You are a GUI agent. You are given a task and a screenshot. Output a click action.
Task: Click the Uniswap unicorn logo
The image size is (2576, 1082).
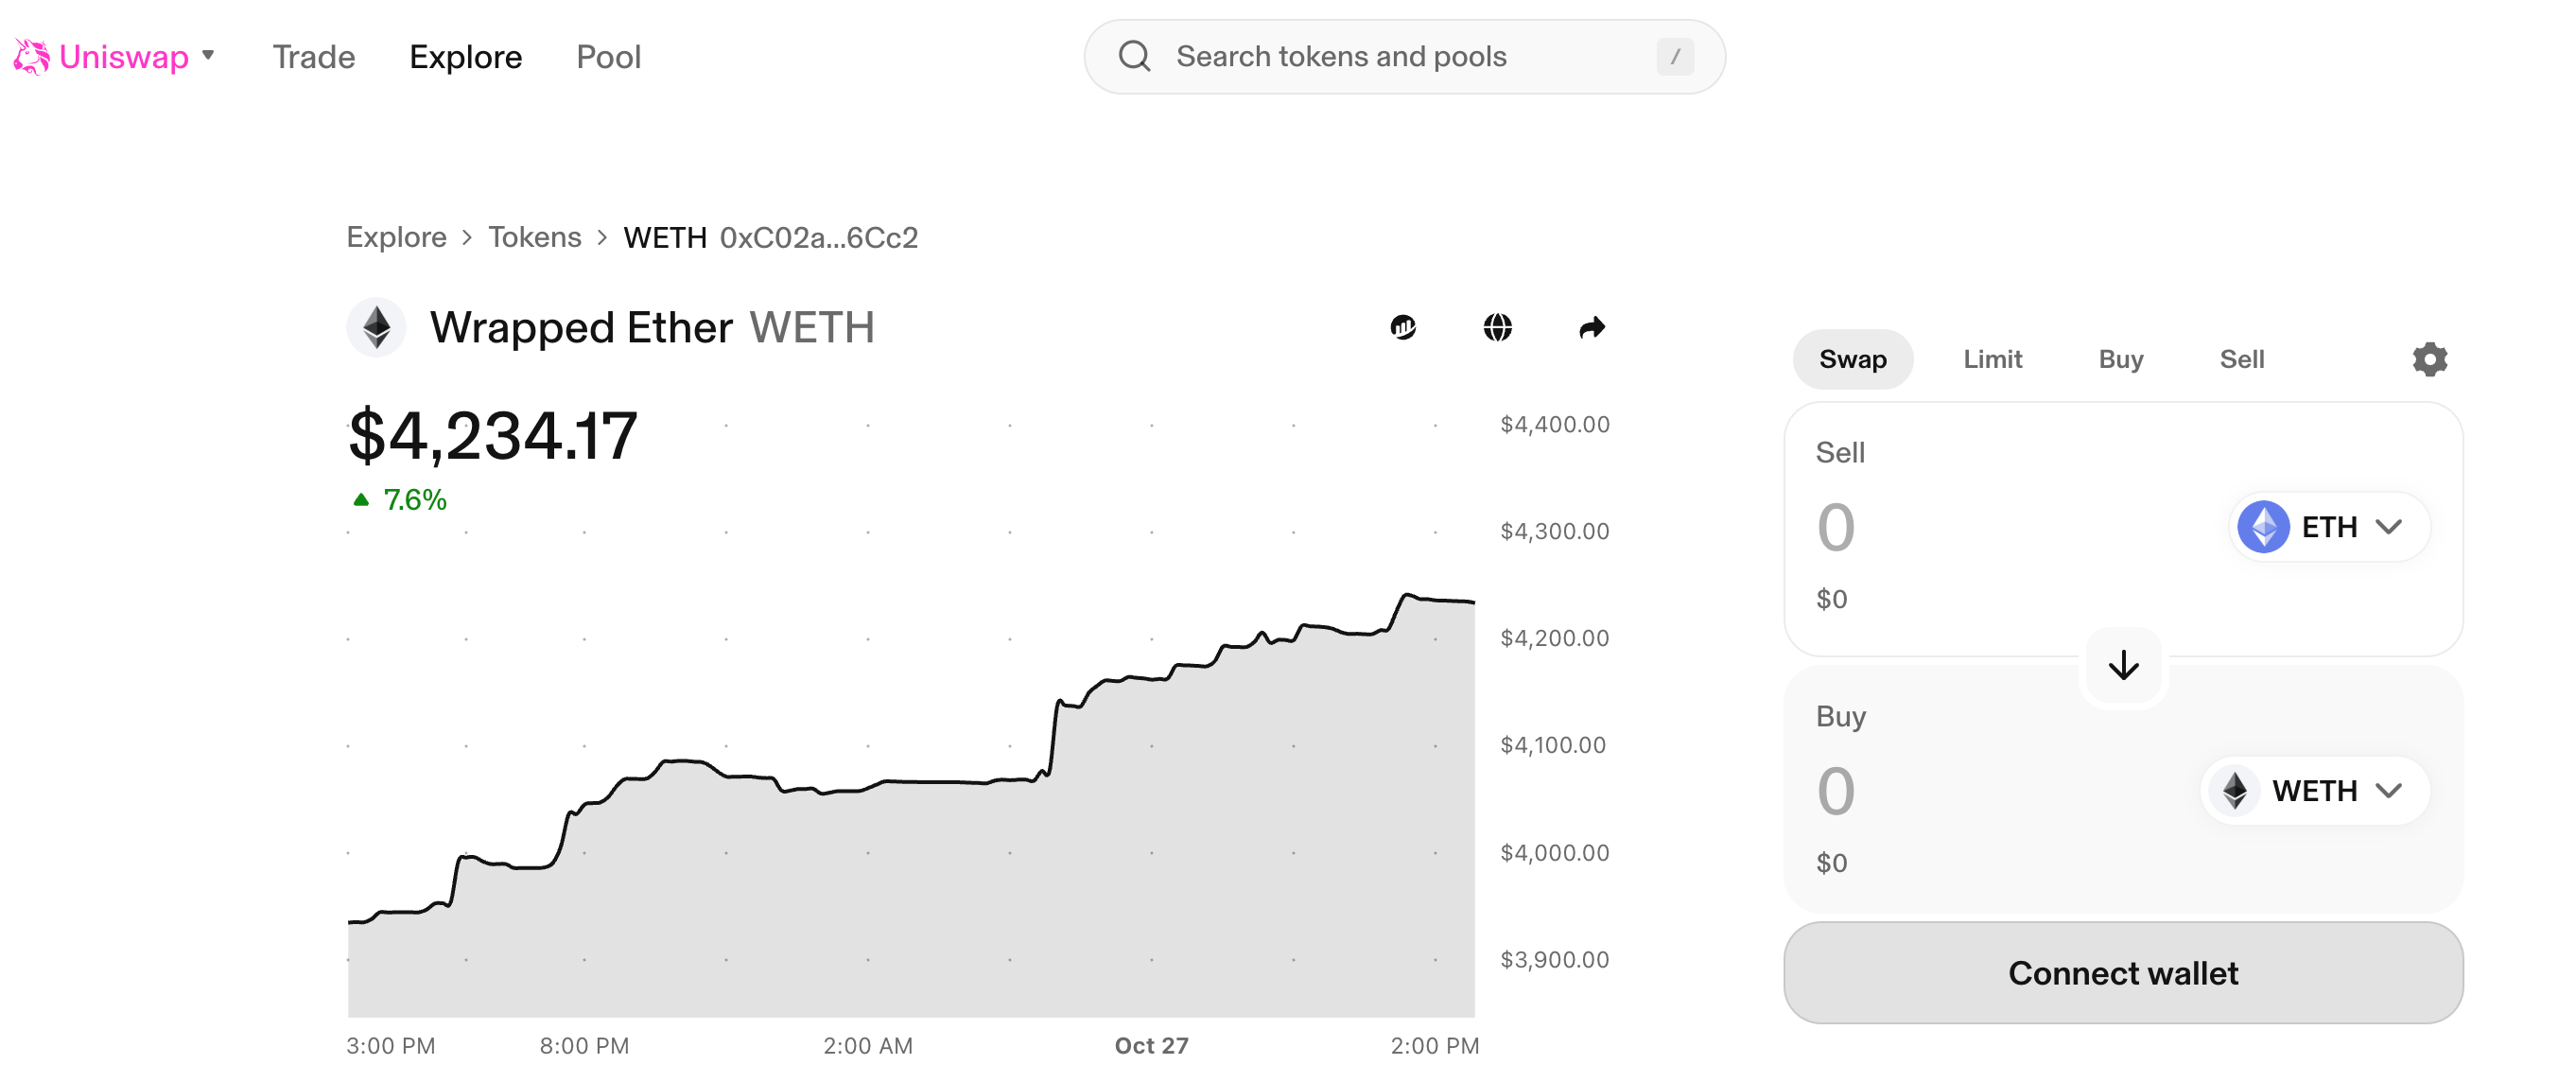click(31, 57)
